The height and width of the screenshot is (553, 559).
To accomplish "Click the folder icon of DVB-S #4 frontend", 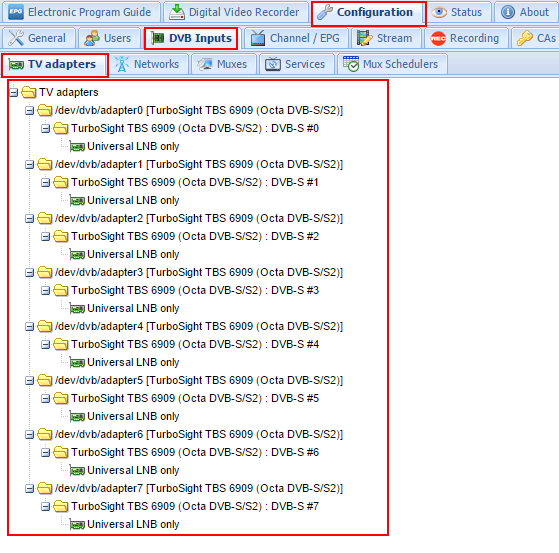I will point(61,344).
